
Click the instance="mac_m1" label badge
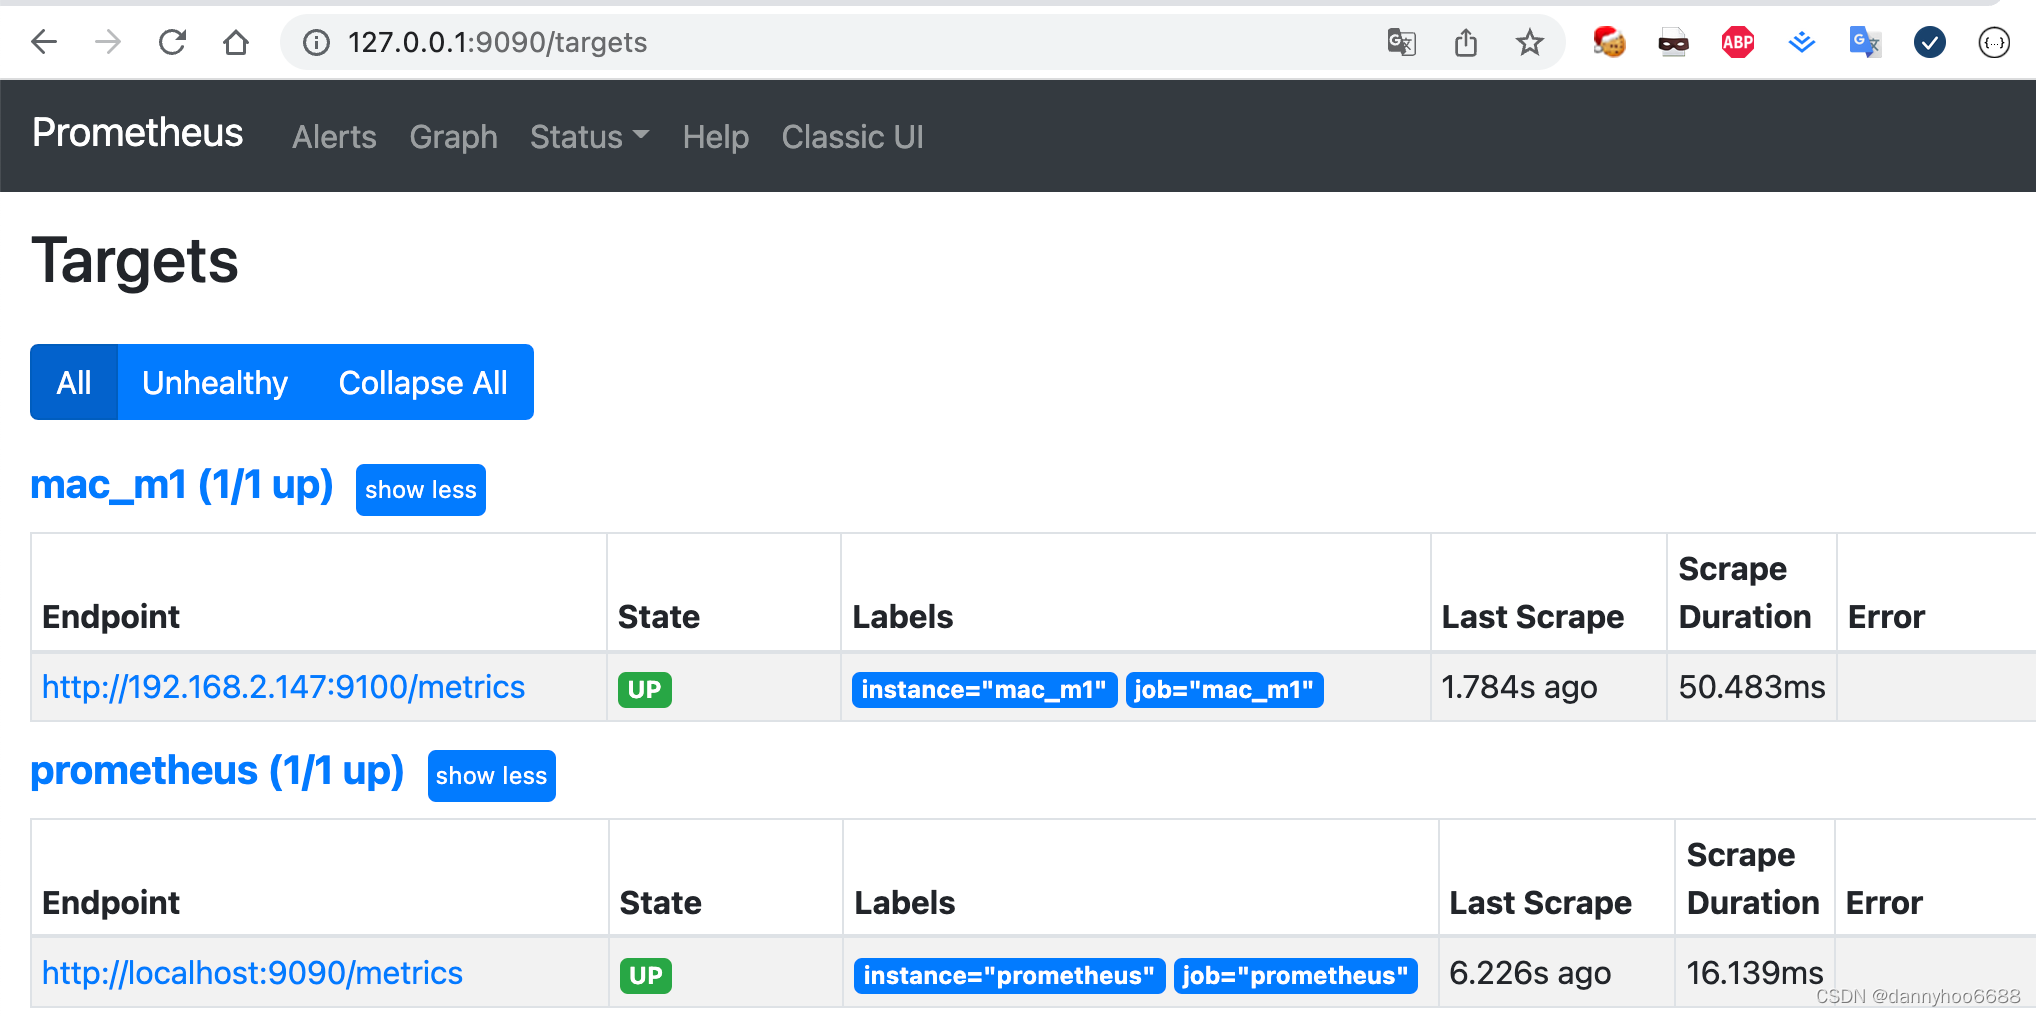pos(984,689)
